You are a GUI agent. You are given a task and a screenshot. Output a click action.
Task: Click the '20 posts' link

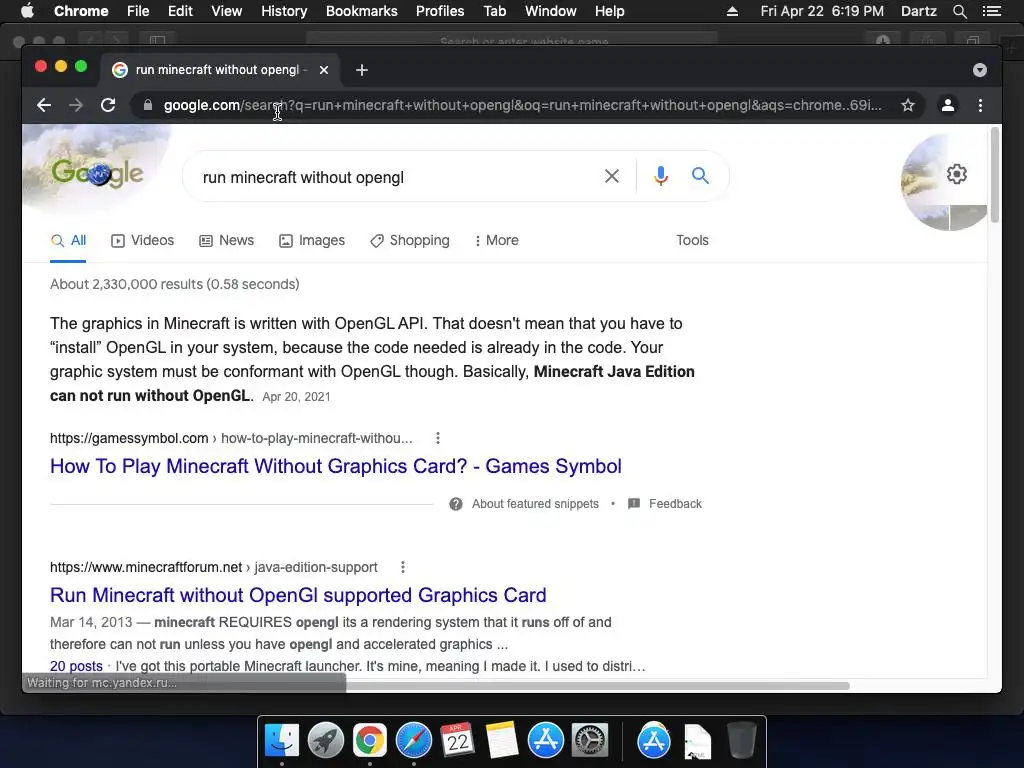(x=76, y=666)
